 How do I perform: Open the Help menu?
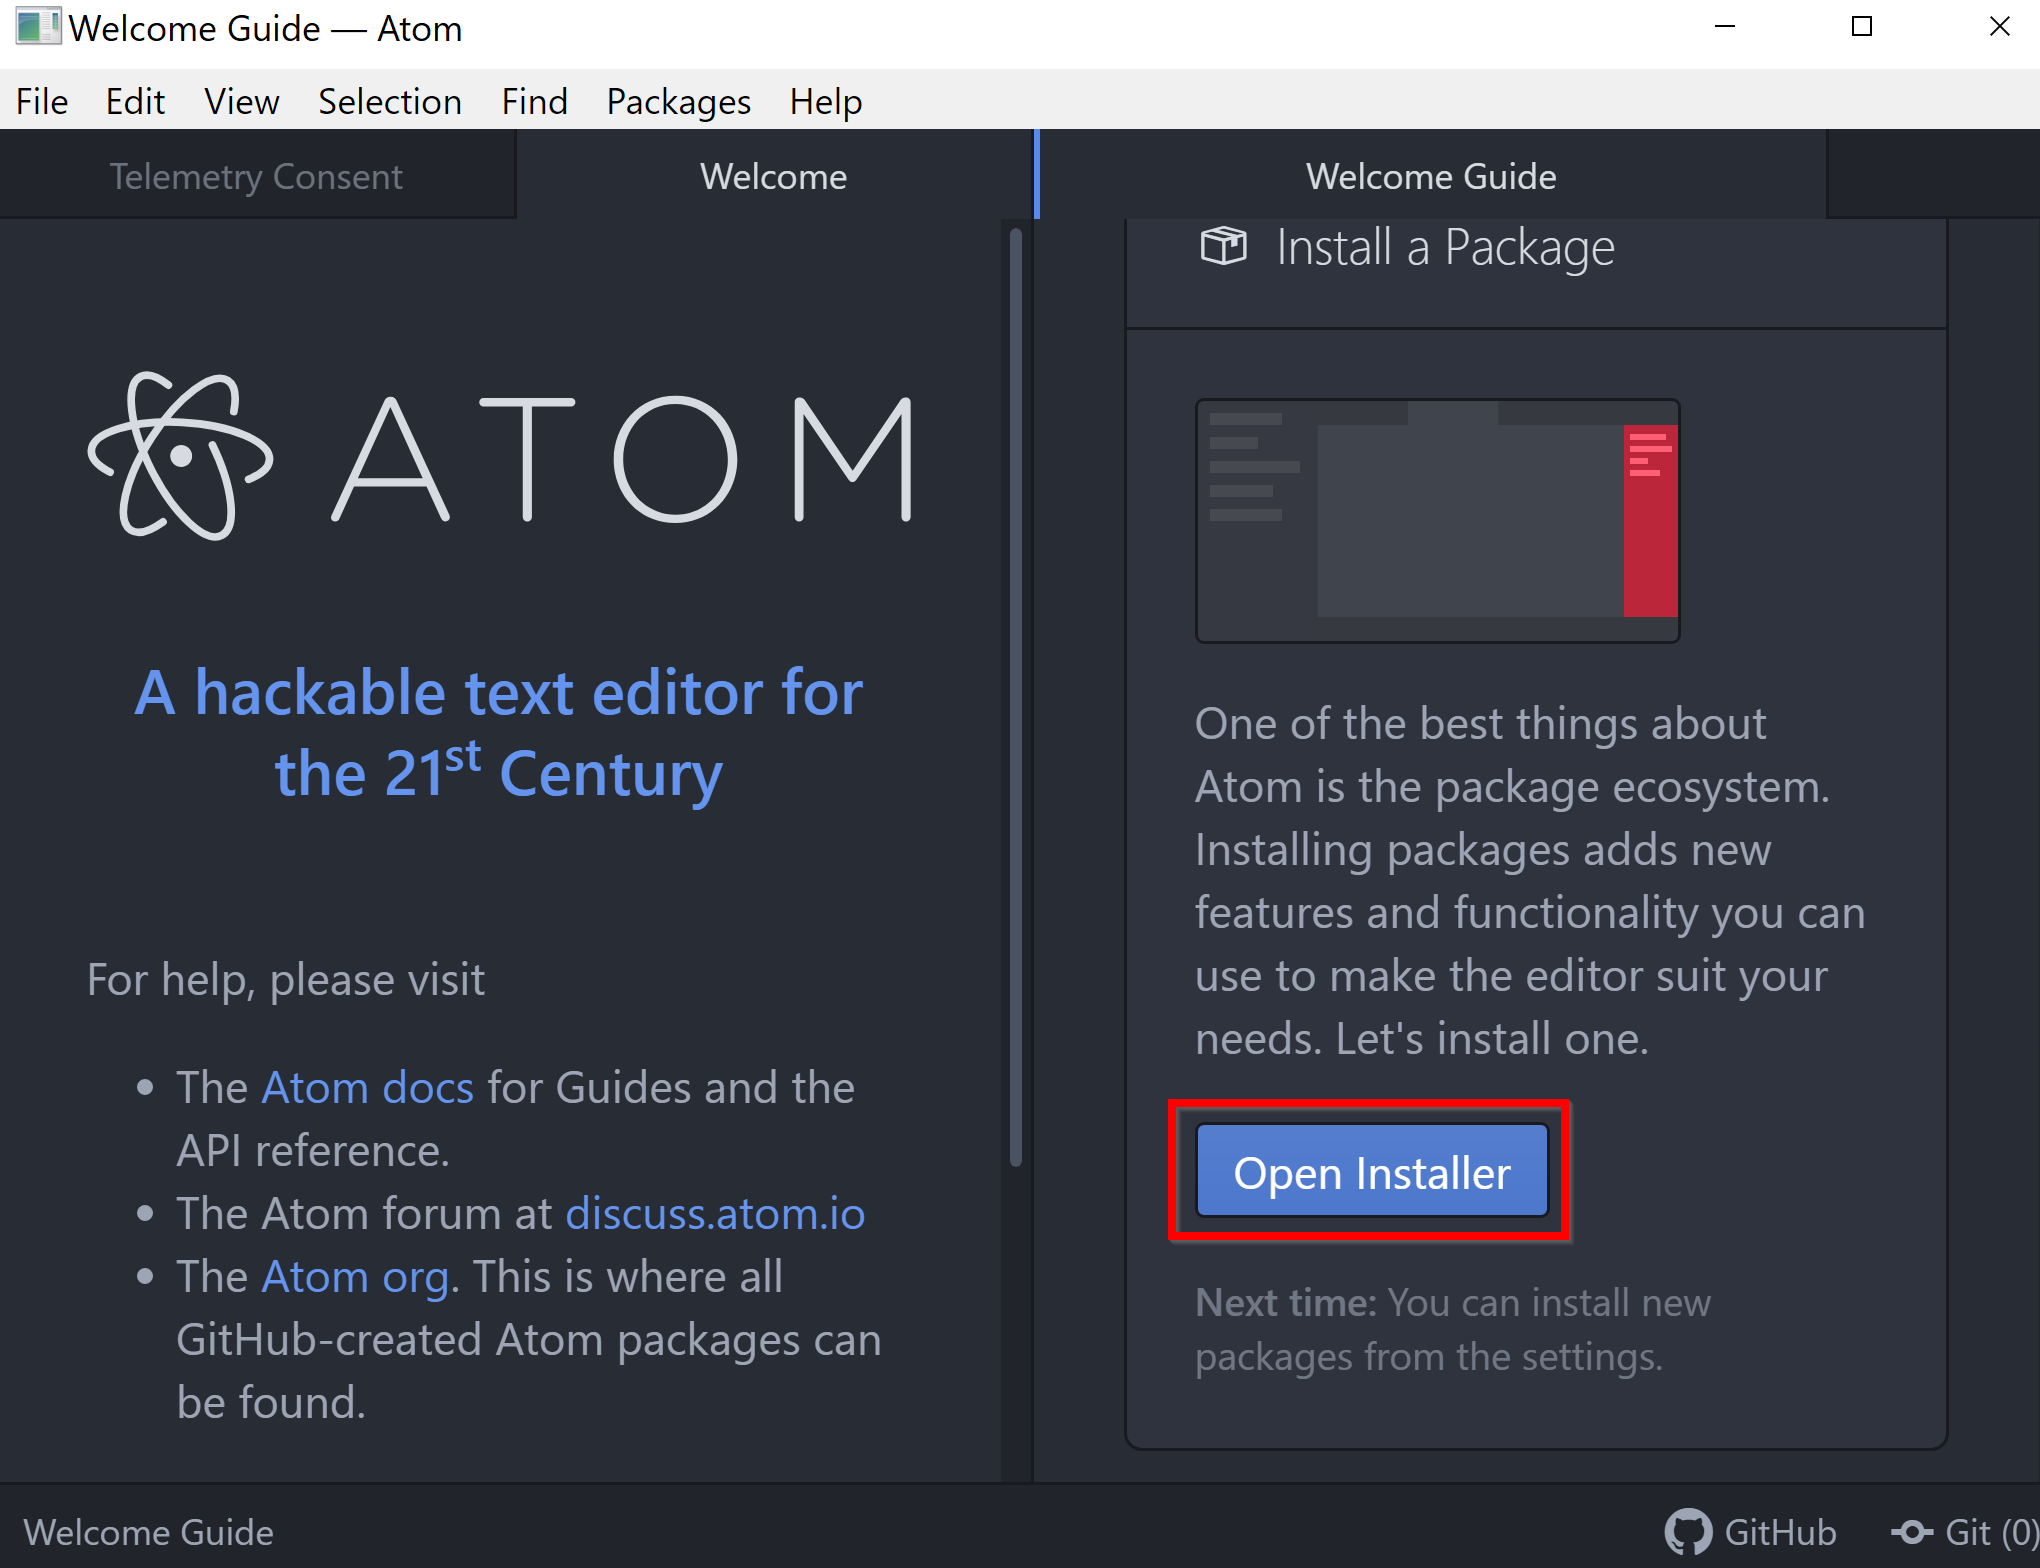pos(825,101)
